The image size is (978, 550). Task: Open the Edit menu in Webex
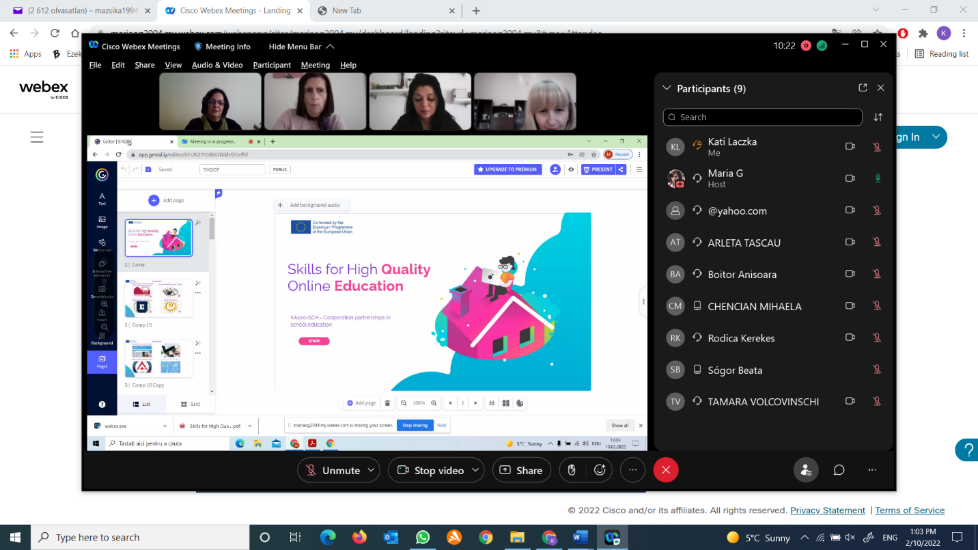118,65
